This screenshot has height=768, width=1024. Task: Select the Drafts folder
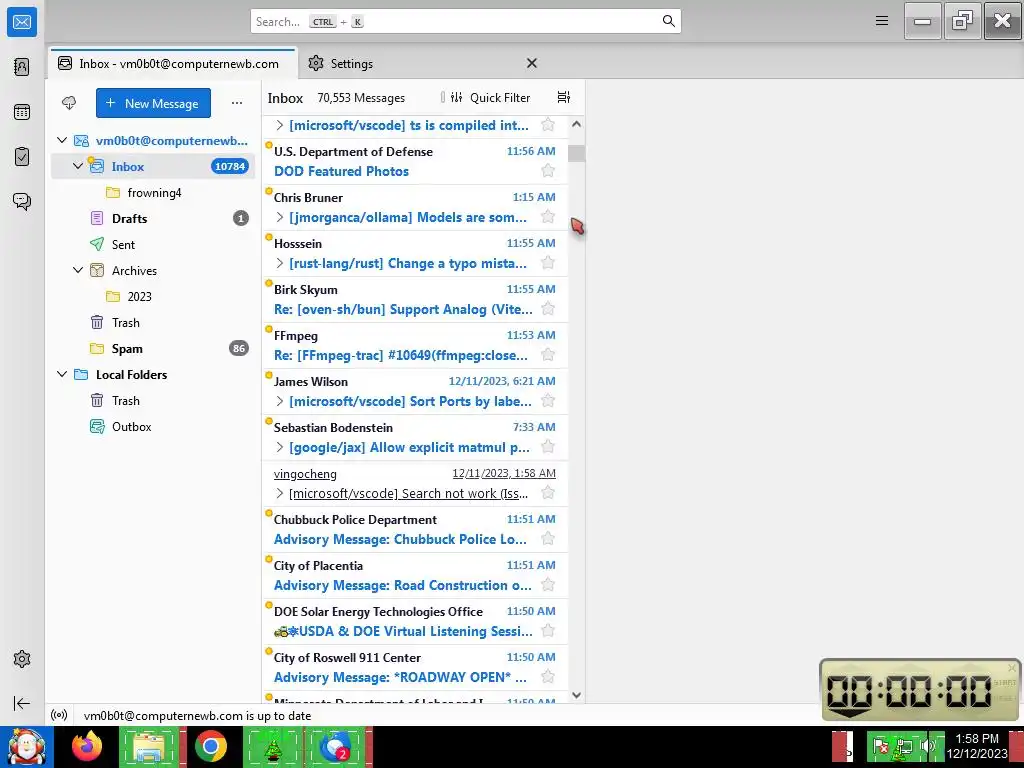point(153,218)
